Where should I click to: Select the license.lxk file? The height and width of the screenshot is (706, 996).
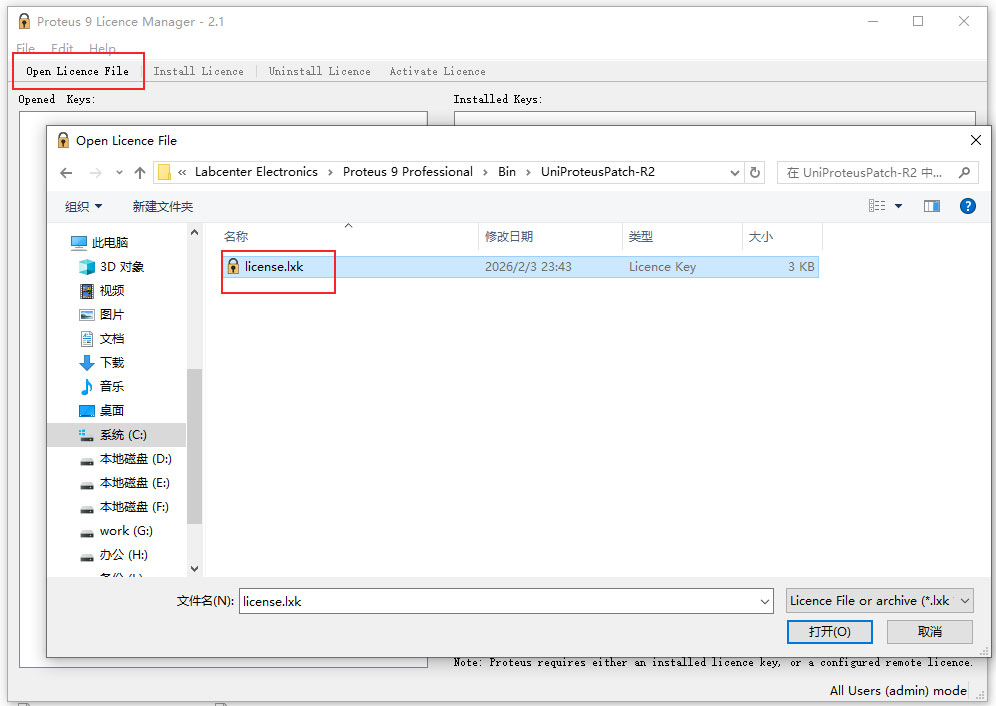pyautogui.click(x=520, y=267)
